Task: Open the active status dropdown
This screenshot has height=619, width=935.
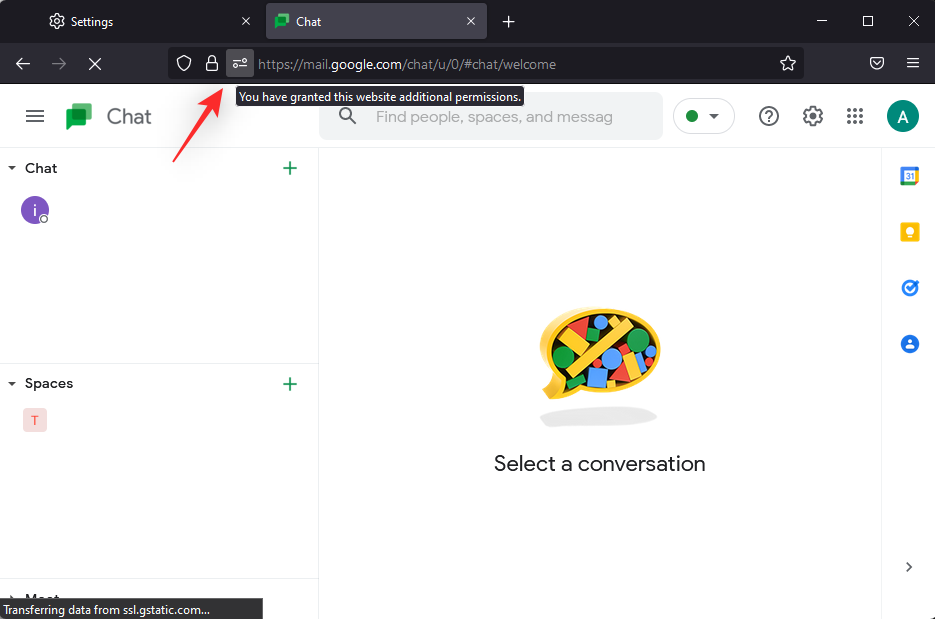Action: (x=703, y=116)
